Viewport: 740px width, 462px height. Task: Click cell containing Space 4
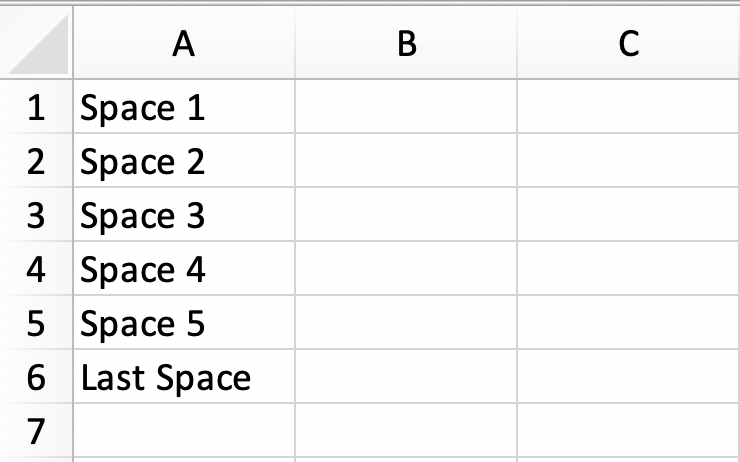point(184,269)
